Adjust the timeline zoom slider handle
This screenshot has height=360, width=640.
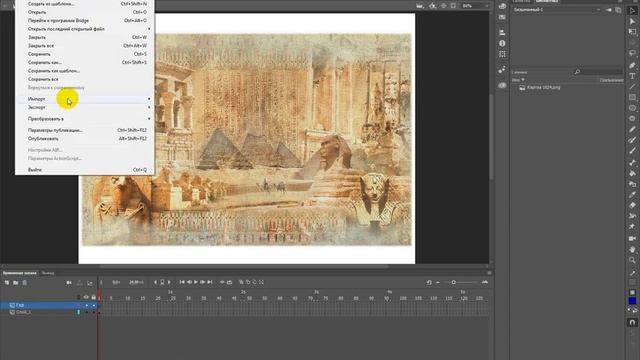point(453,282)
